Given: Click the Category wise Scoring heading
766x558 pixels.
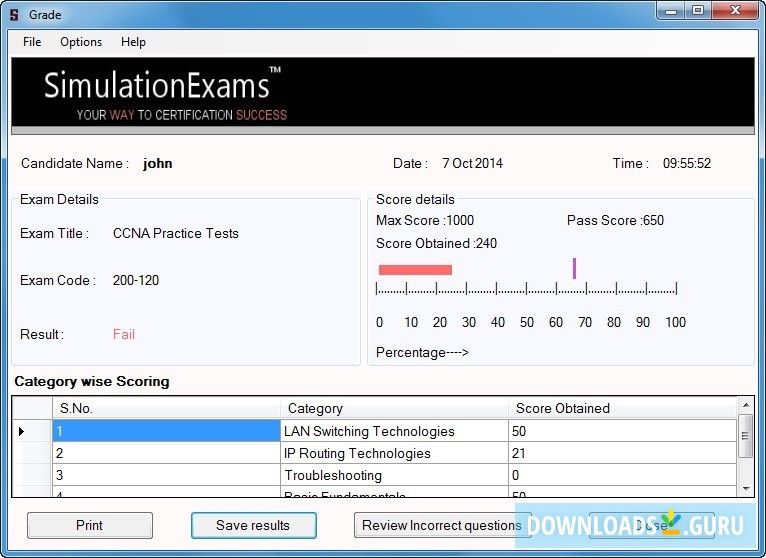Looking at the screenshot, I should (92, 381).
